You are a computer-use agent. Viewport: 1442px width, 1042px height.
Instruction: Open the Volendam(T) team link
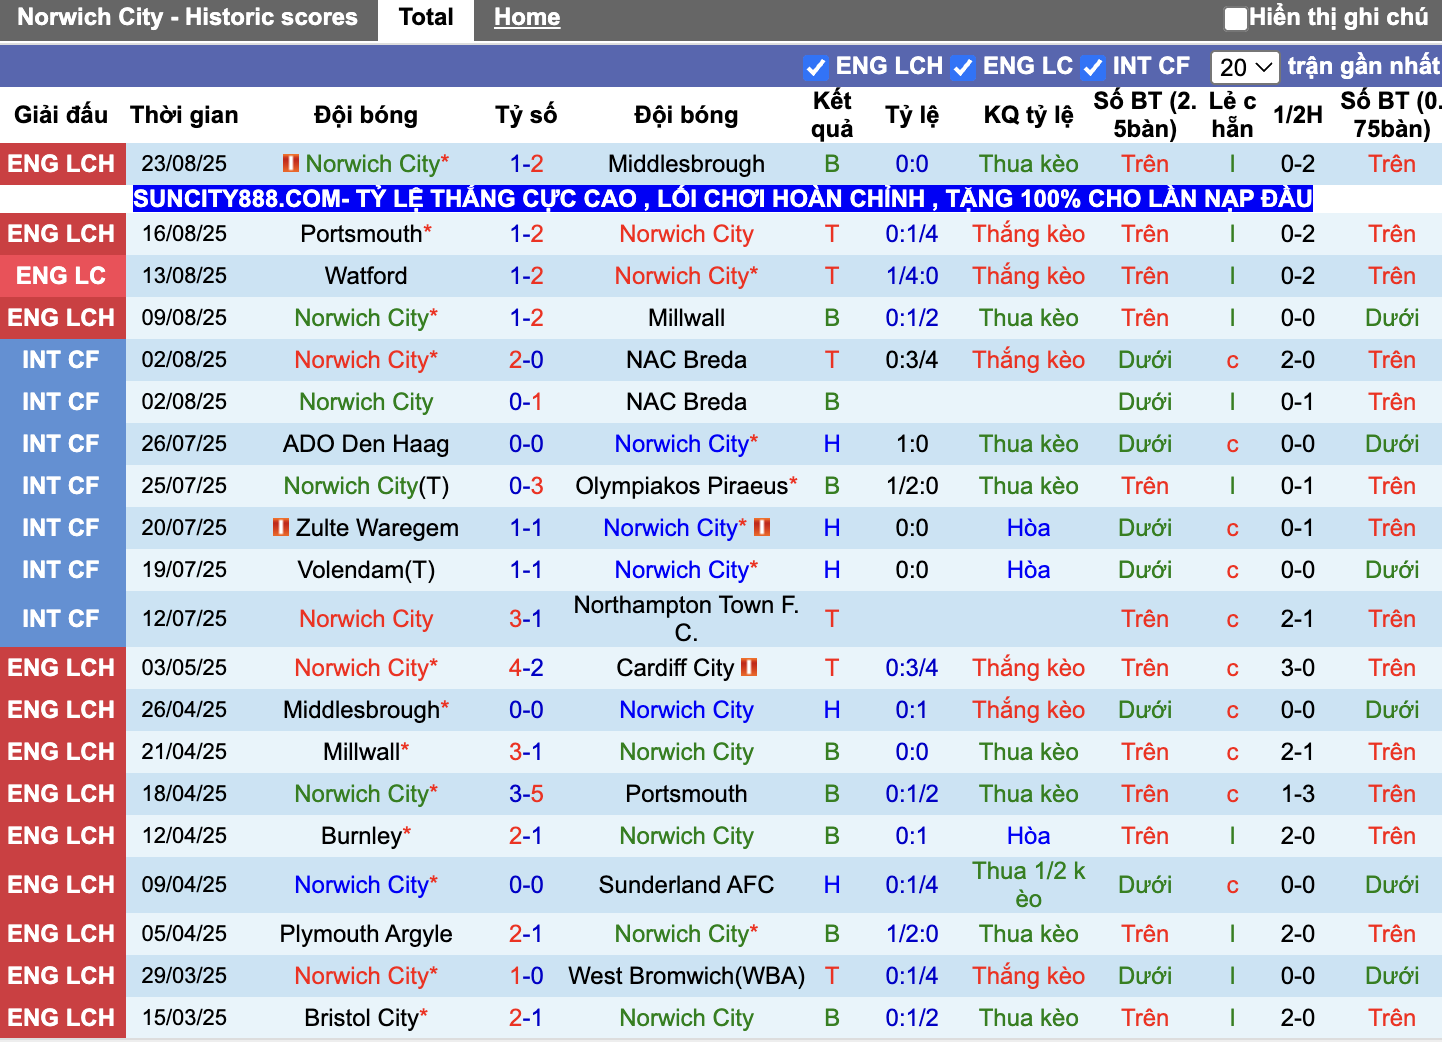(x=366, y=570)
